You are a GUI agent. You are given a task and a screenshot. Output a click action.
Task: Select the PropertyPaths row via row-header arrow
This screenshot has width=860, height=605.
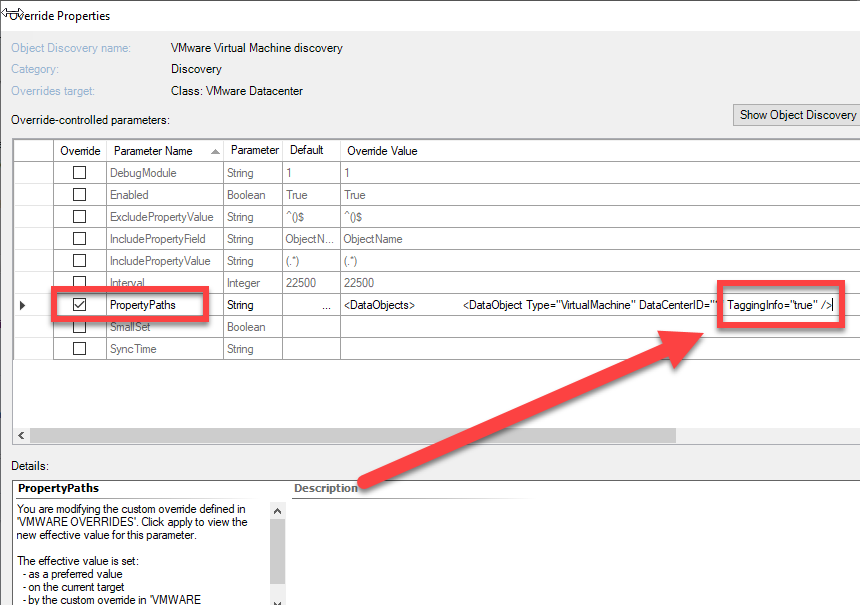click(x=23, y=305)
